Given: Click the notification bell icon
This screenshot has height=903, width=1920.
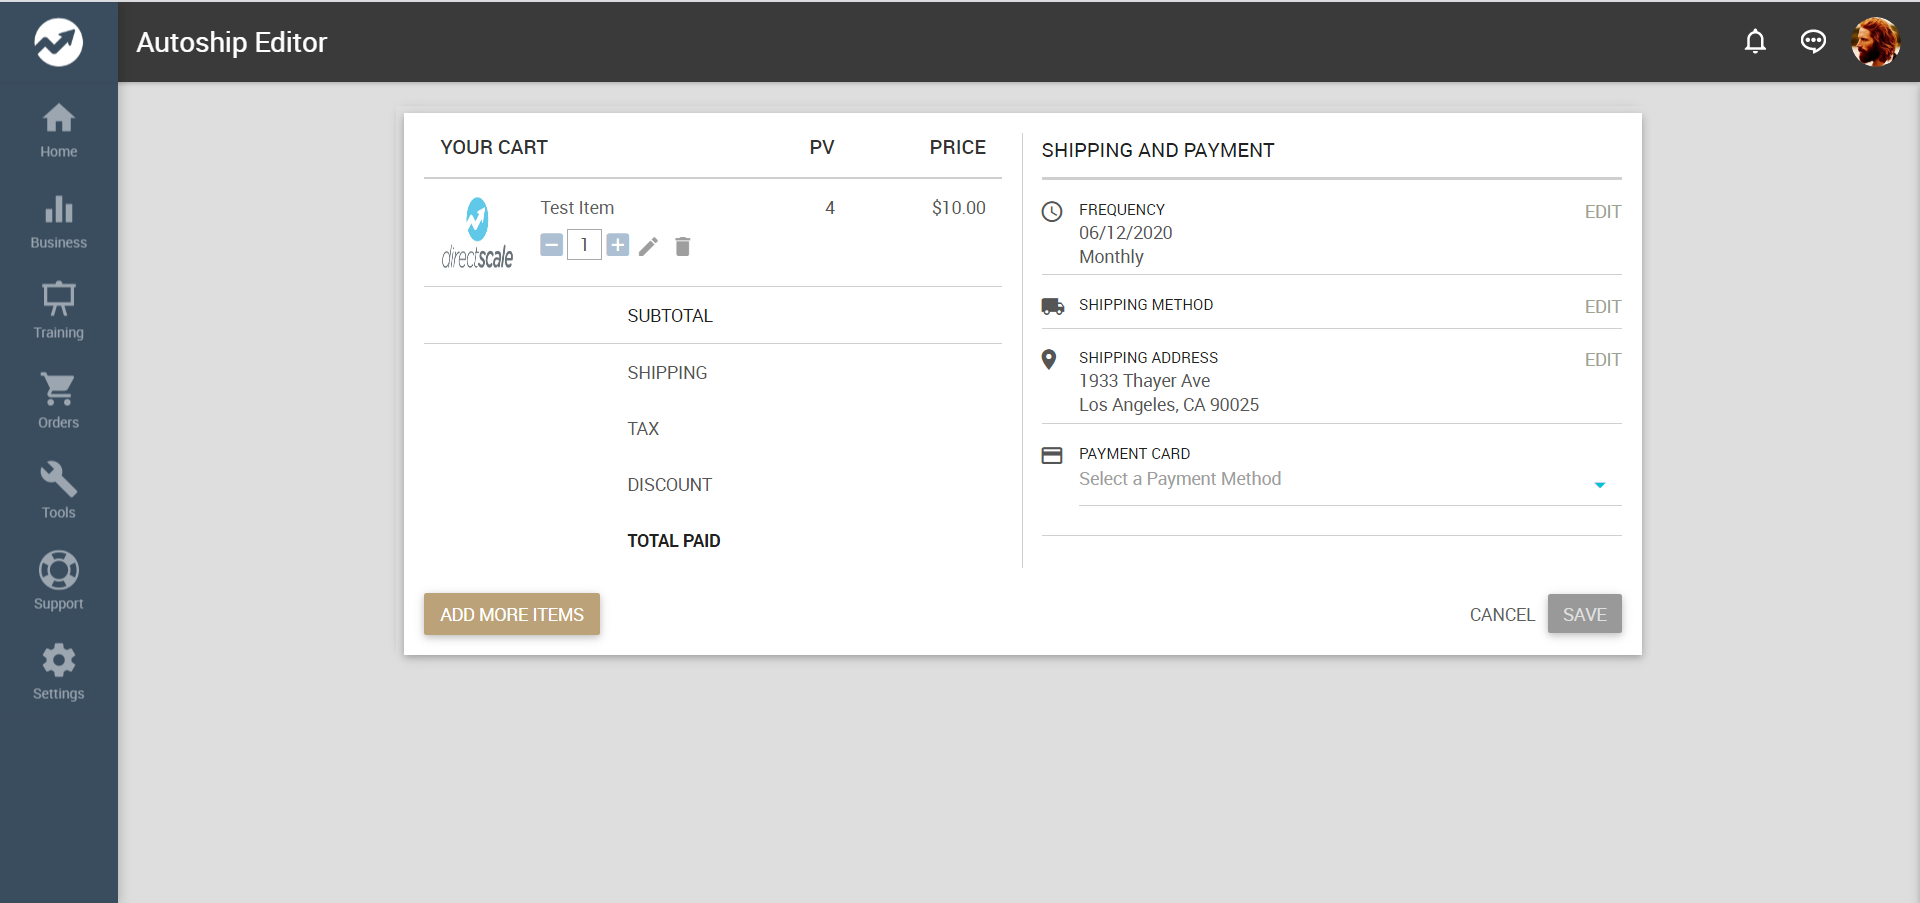Looking at the screenshot, I should tap(1755, 42).
